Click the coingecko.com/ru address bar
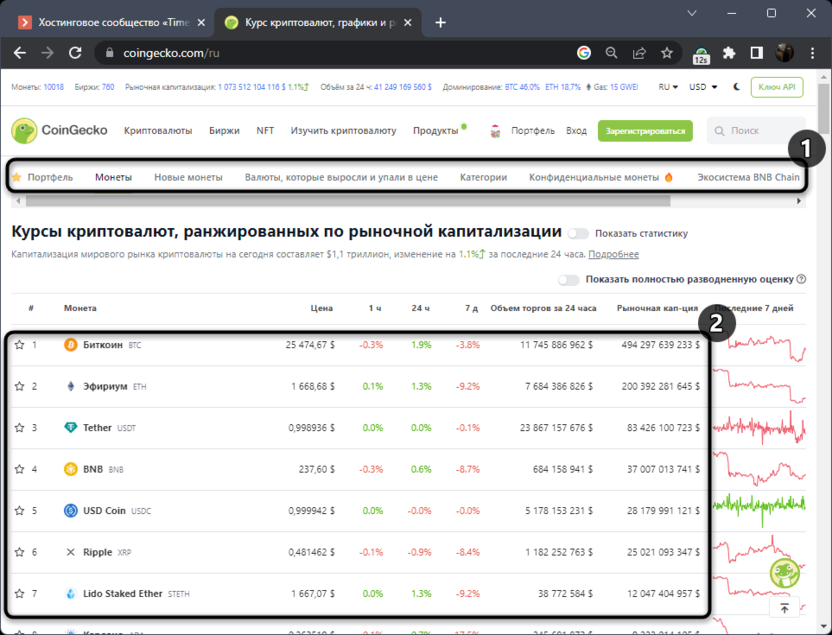The width and height of the screenshot is (832, 635). pos(340,53)
